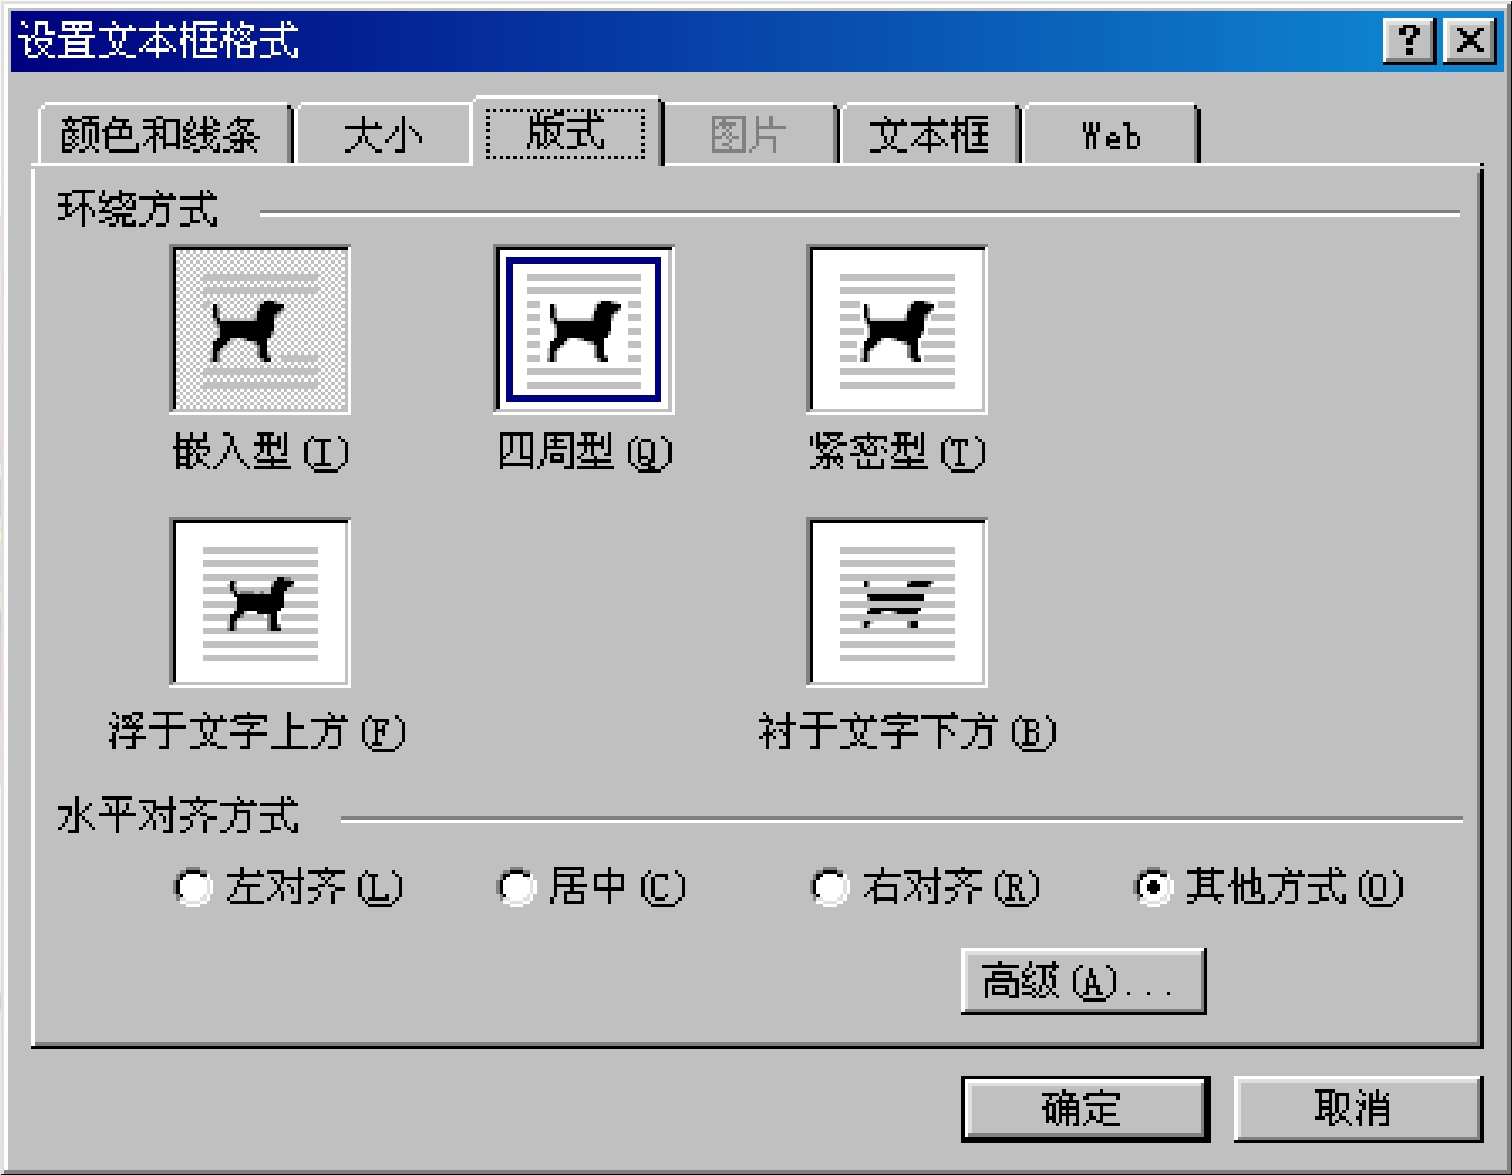Click the 版式 tab
The image size is (1512, 1175).
point(566,131)
